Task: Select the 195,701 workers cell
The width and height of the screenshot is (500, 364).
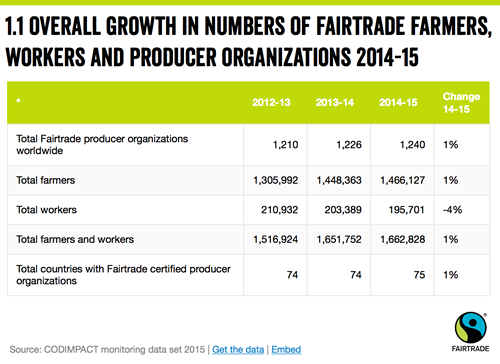Action: [x=406, y=210]
